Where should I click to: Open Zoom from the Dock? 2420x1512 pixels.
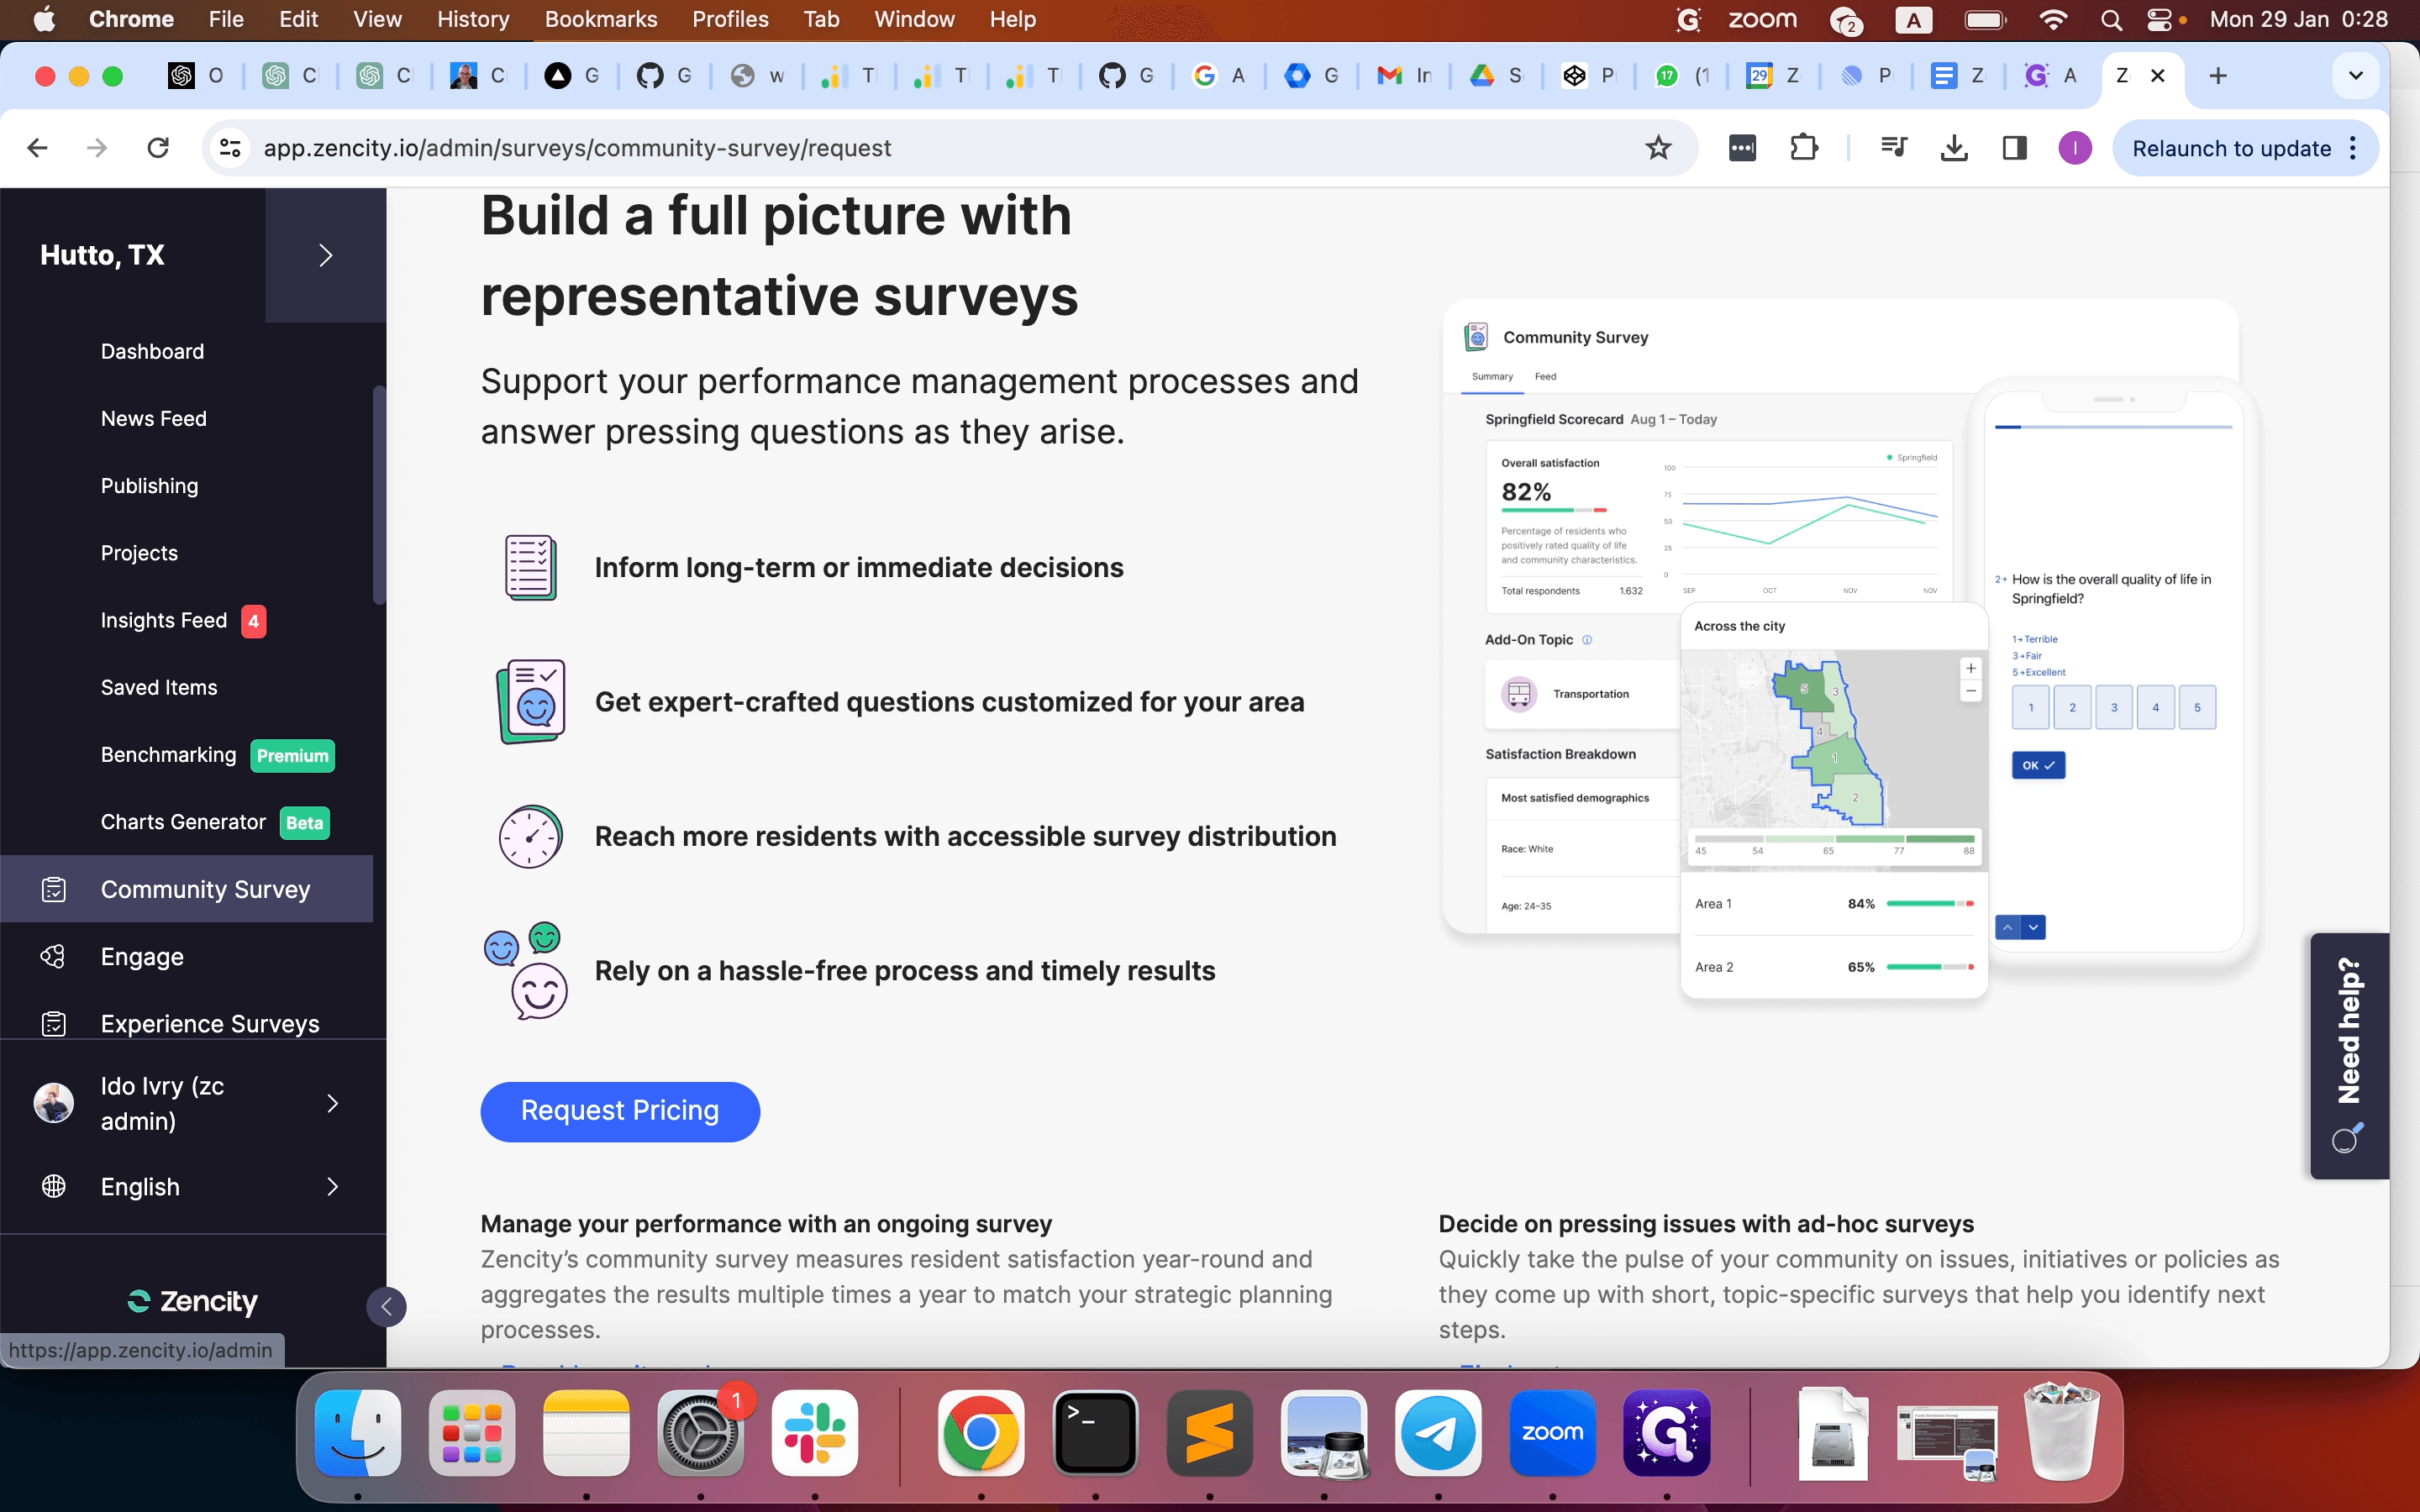[1553, 1432]
